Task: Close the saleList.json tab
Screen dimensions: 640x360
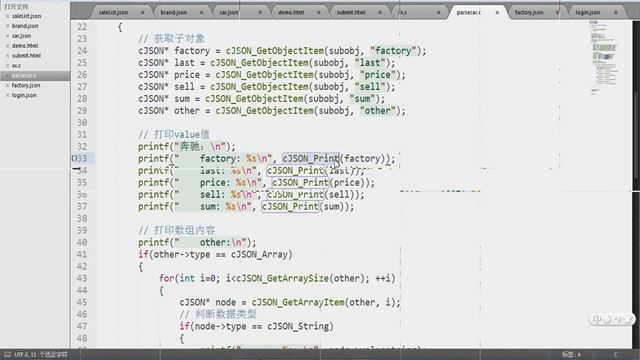Action: [x=142, y=13]
